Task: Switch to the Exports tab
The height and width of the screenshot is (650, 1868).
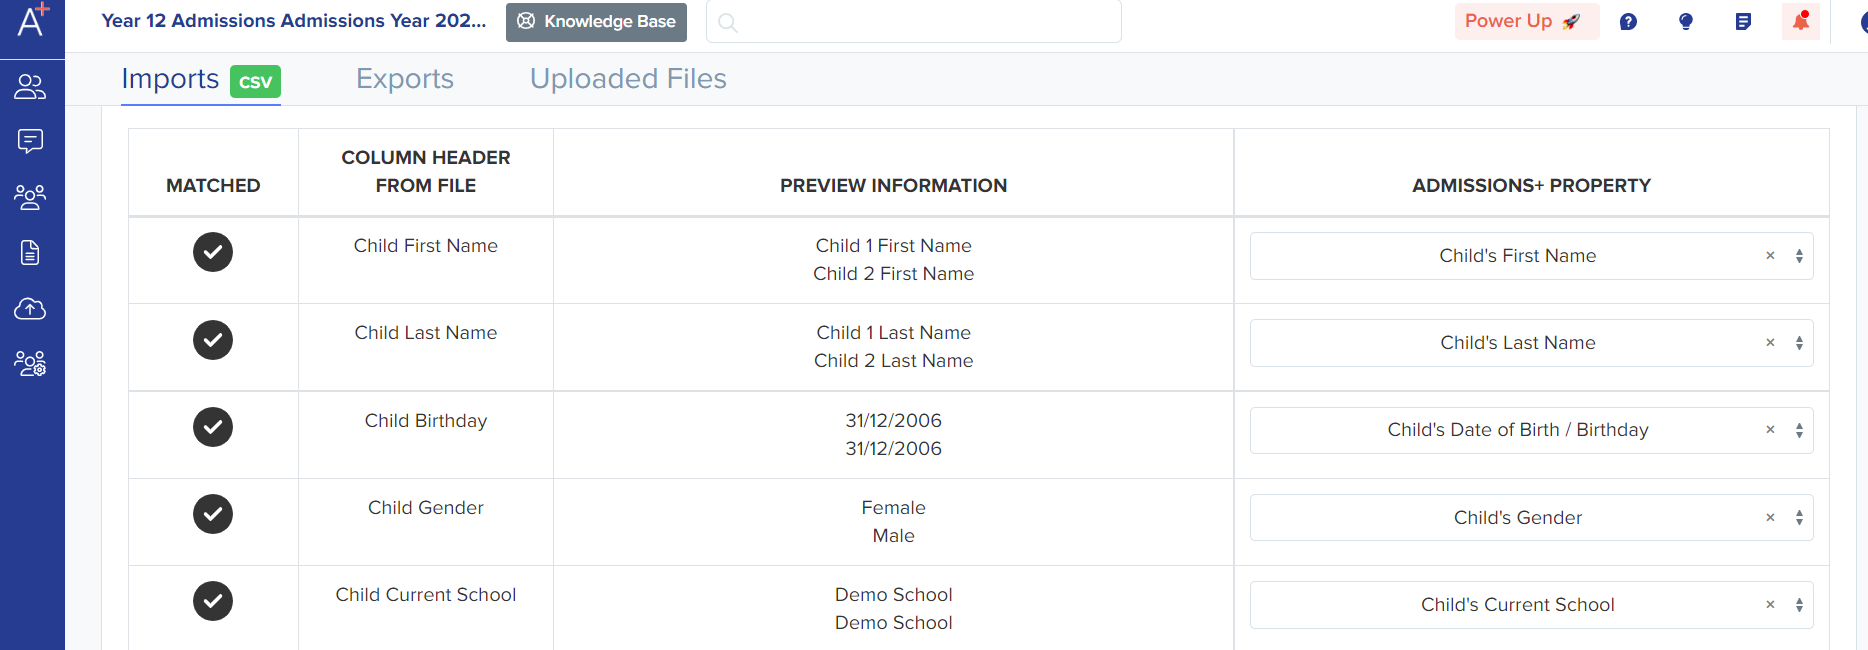Action: pyautogui.click(x=405, y=79)
